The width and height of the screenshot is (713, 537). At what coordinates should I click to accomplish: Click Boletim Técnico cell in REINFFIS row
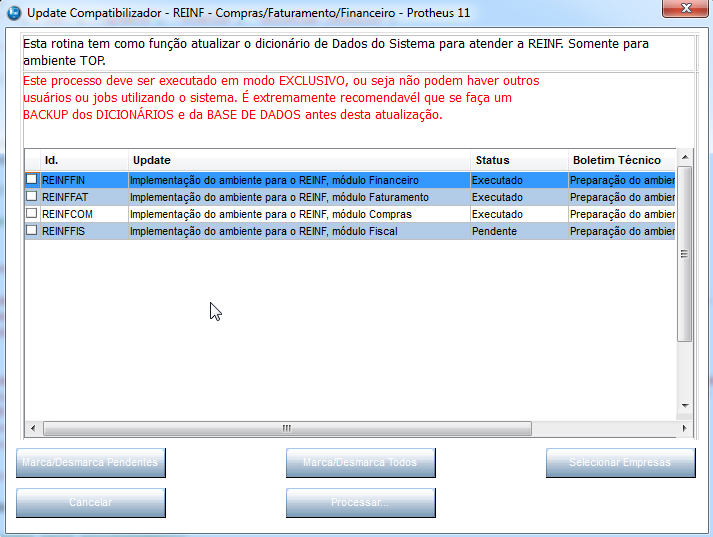pos(622,231)
